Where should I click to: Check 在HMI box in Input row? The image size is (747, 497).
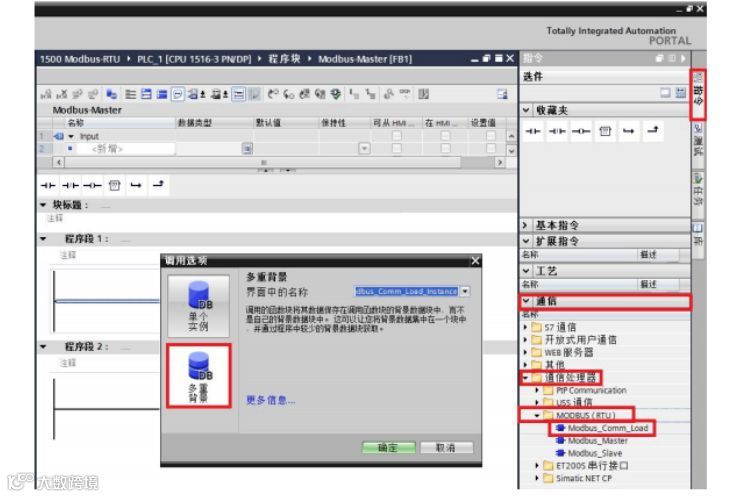(445, 136)
